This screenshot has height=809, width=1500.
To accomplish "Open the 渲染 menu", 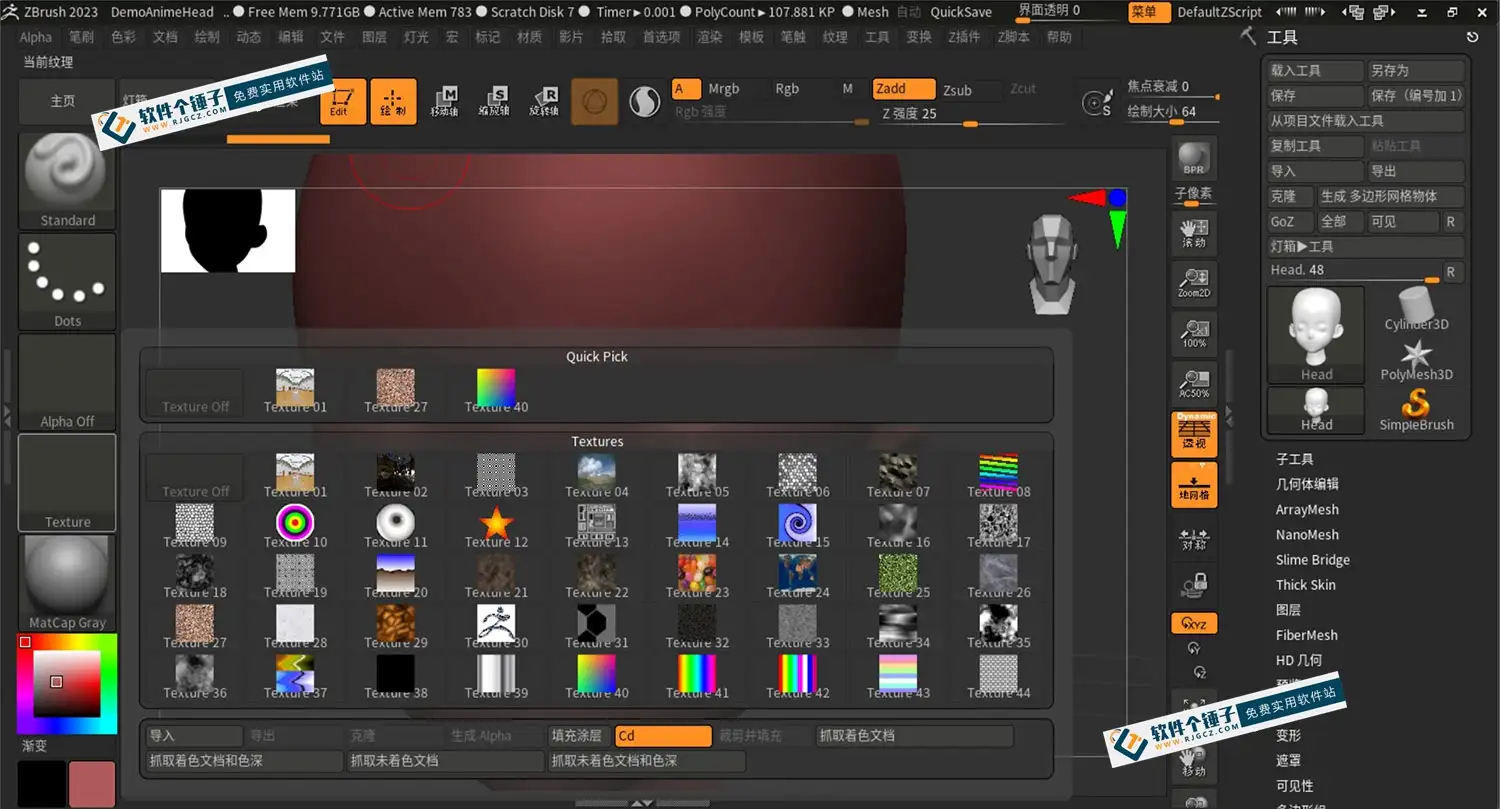I will coord(710,37).
